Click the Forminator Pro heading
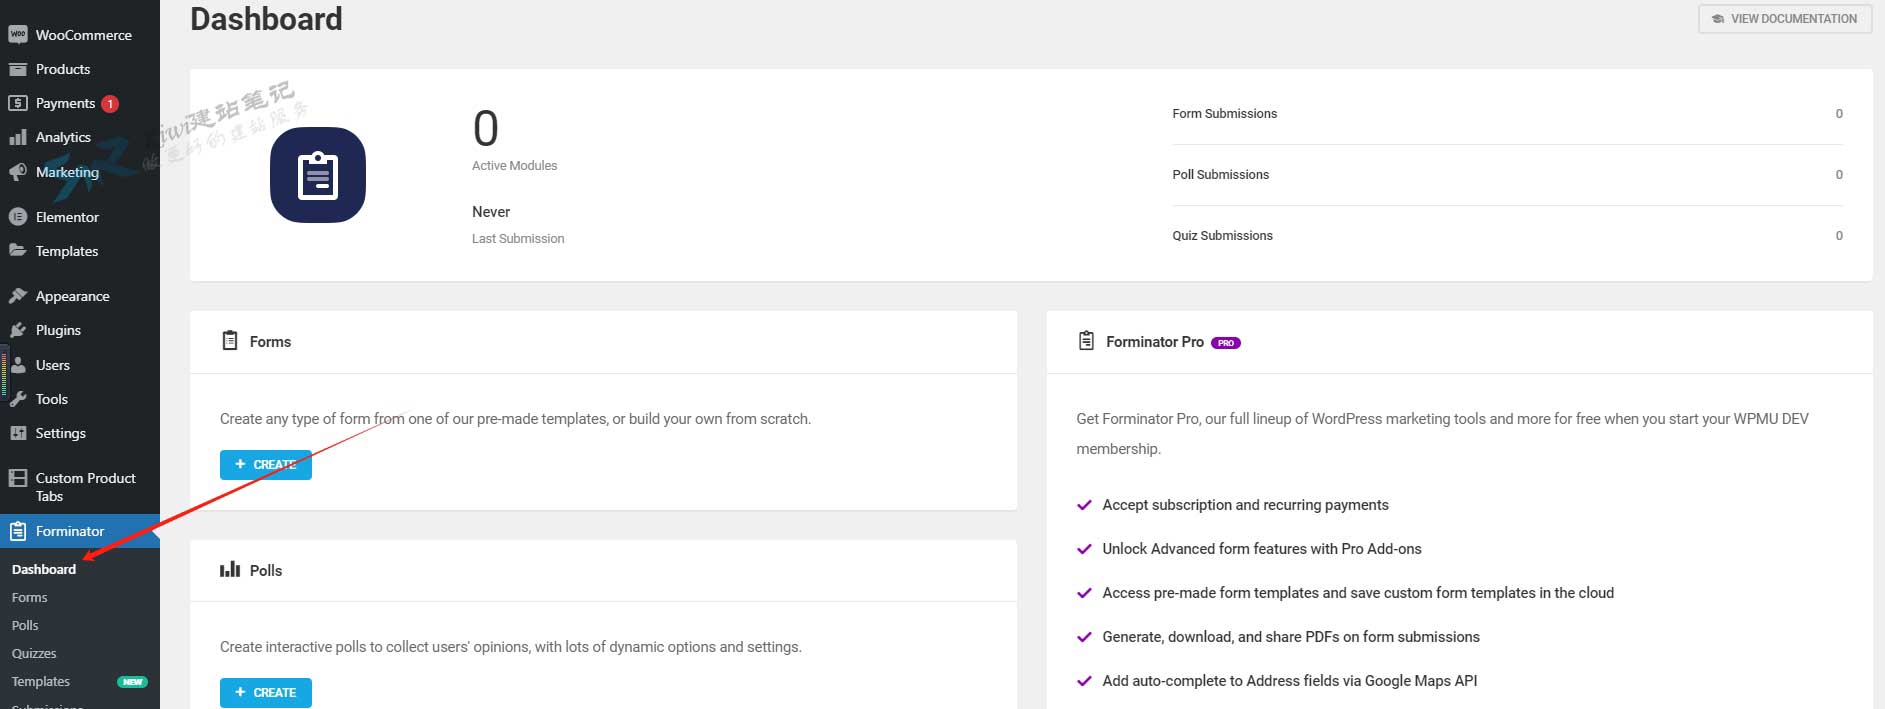 (x=1155, y=342)
